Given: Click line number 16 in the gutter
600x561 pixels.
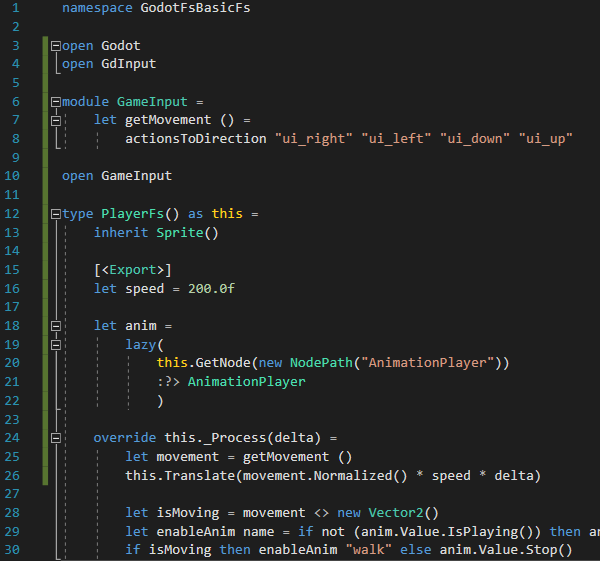Looking at the screenshot, I should click(13, 289).
